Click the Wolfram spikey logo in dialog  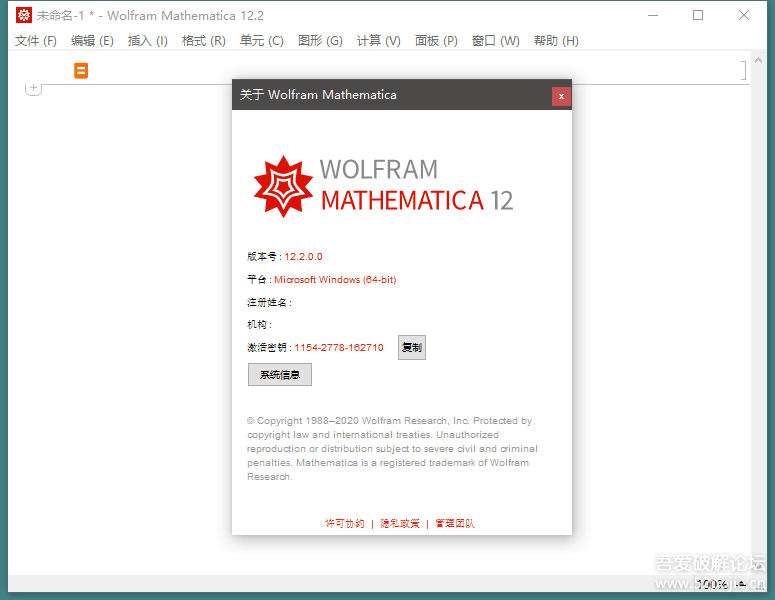283,187
